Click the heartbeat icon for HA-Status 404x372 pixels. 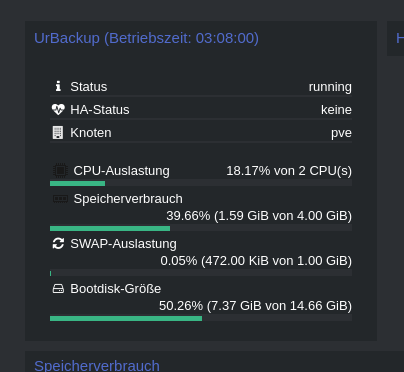[58, 109]
